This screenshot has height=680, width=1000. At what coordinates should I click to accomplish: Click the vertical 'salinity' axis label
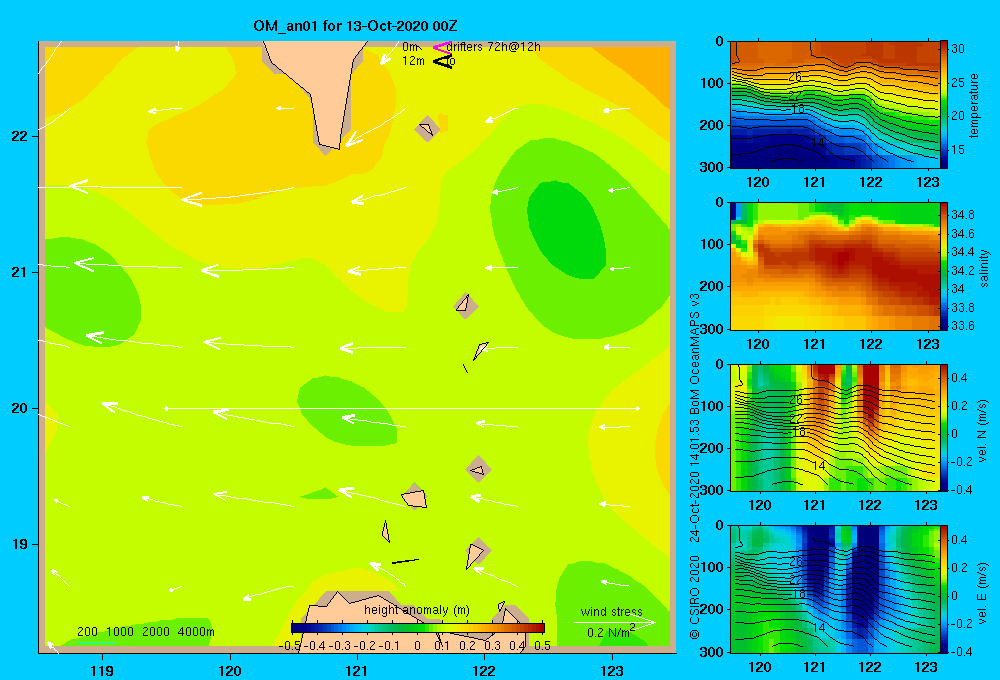(983, 268)
